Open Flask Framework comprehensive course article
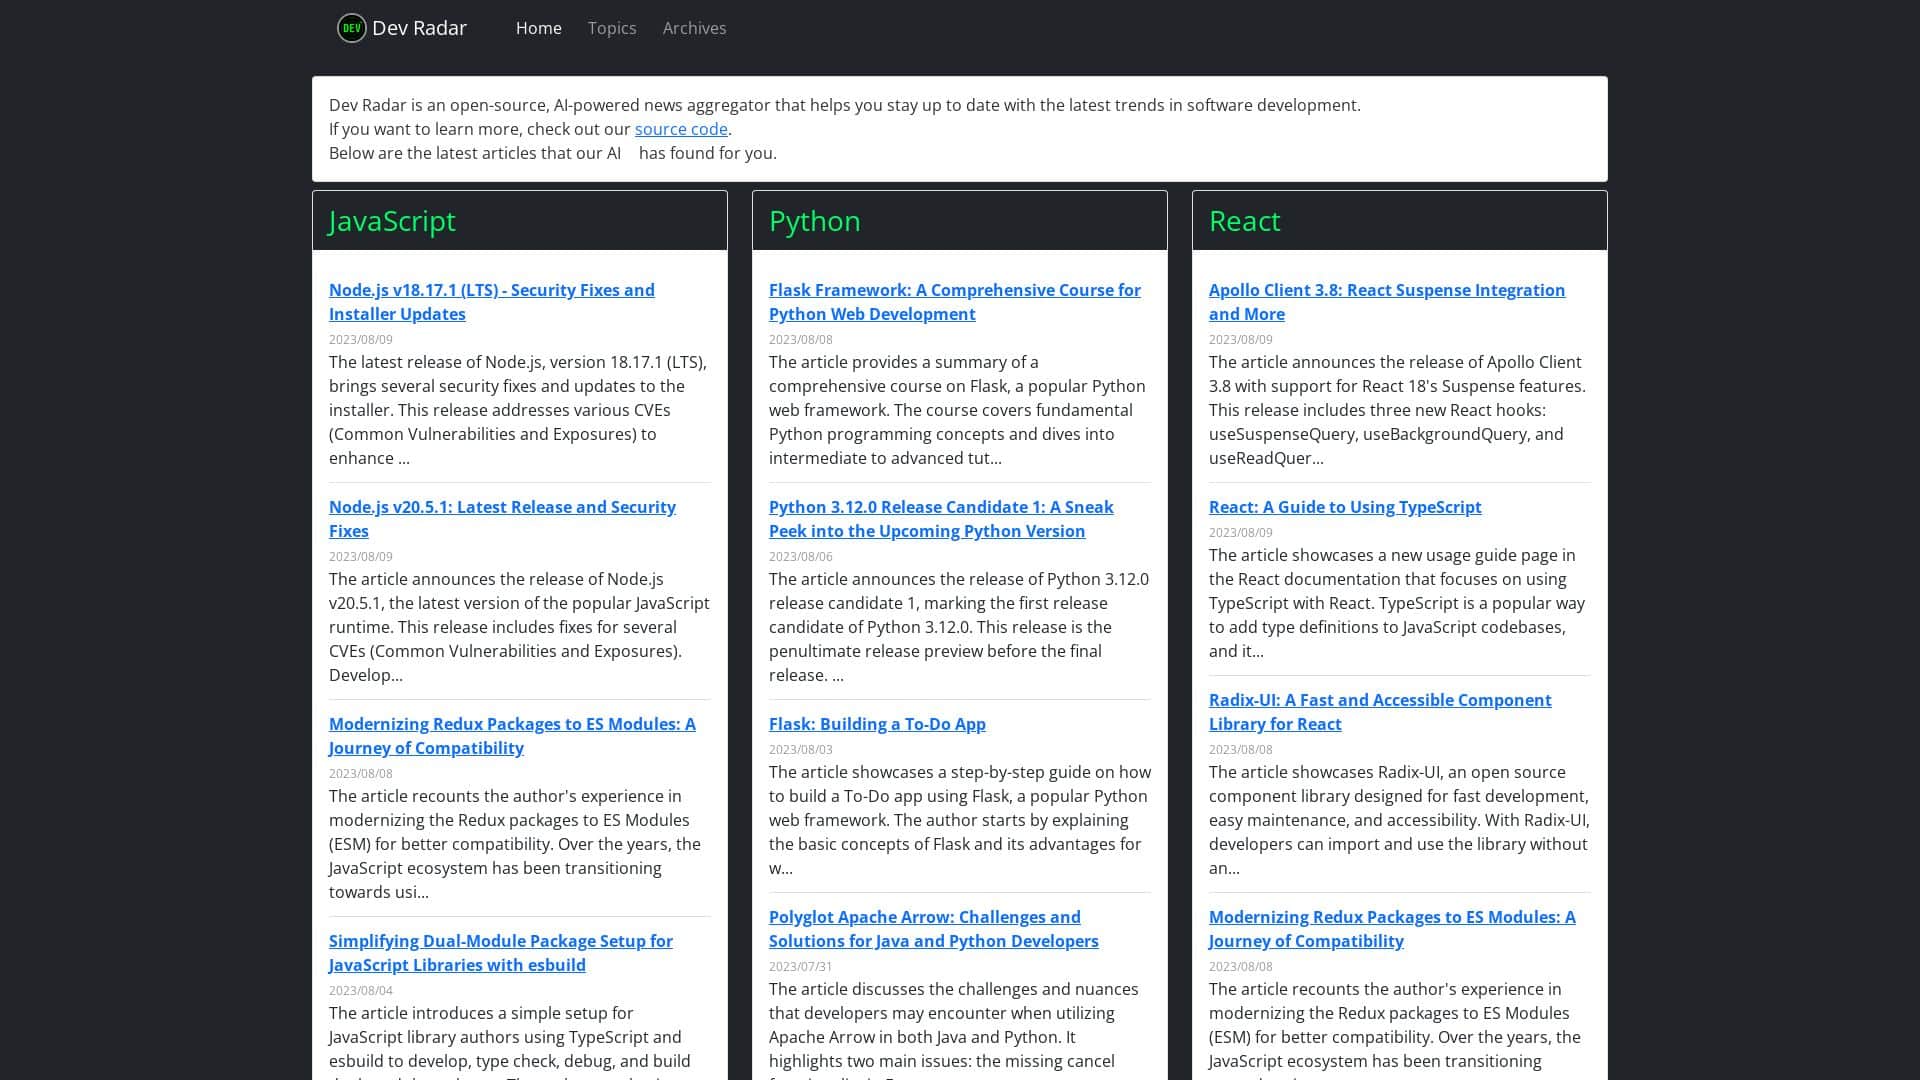The height and width of the screenshot is (1080, 1920). [x=955, y=301]
